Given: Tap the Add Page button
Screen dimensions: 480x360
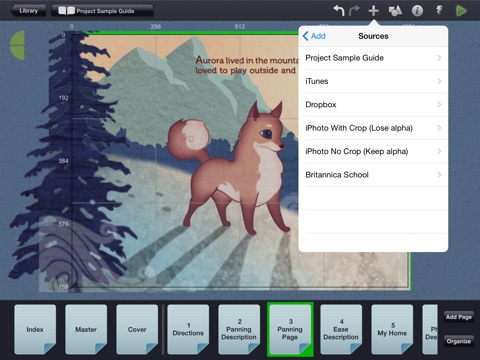Looking at the screenshot, I should 459,317.
